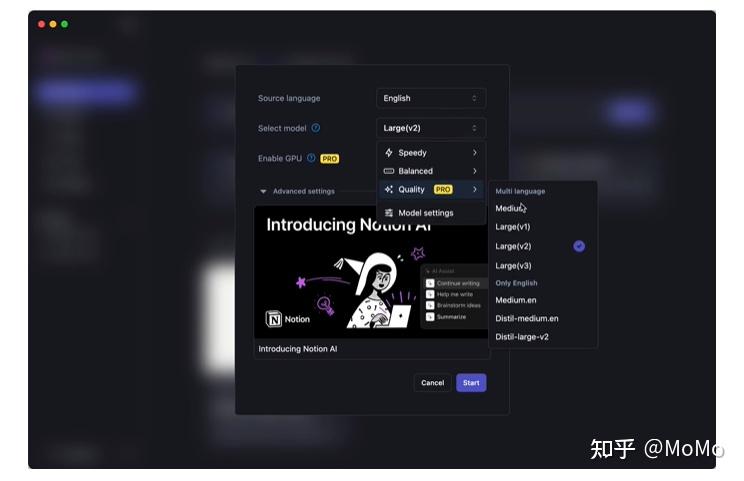Click the help icon next to Select model
The image size is (744, 481).
coord(316,128)
